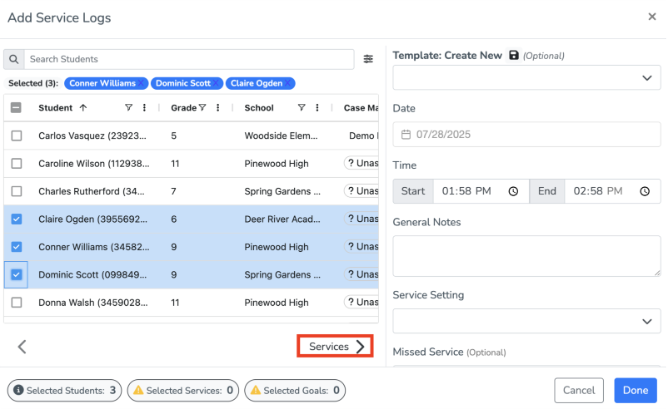Click the Date field showing 07/28/2025
Screen dimensions: 667x409
click(526, 134)
